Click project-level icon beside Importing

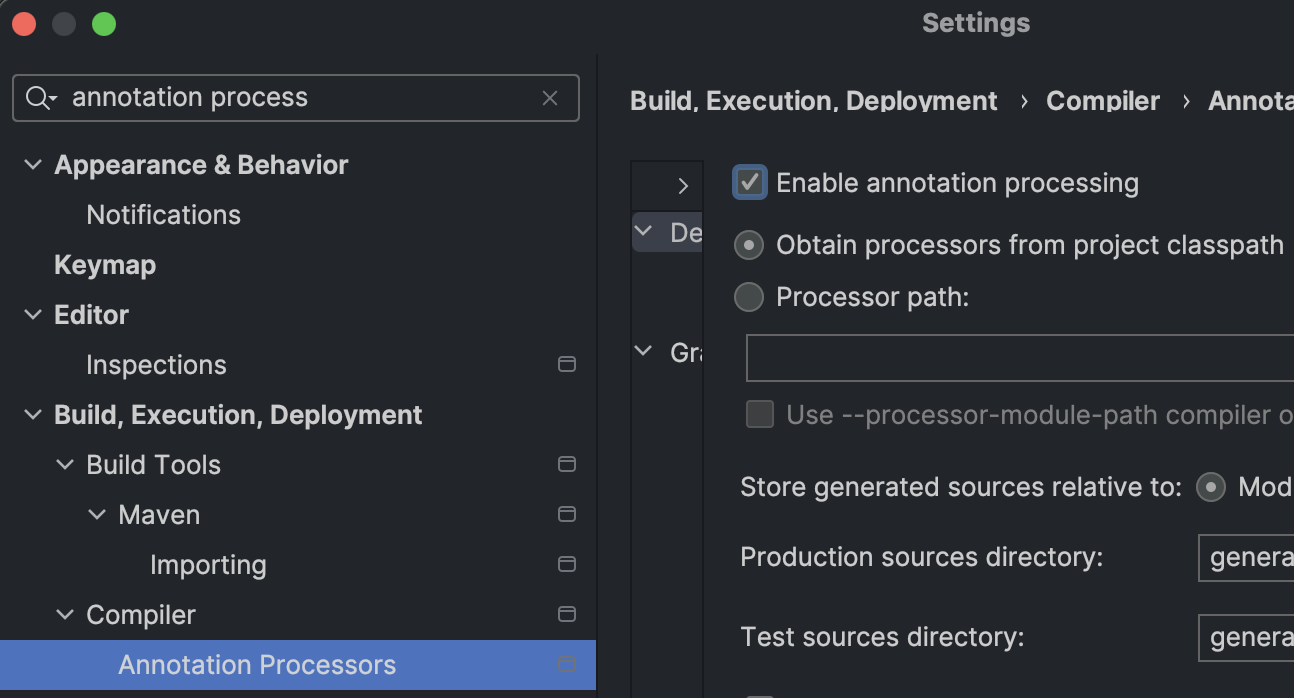pyautogui.click(x=566, y=565)
